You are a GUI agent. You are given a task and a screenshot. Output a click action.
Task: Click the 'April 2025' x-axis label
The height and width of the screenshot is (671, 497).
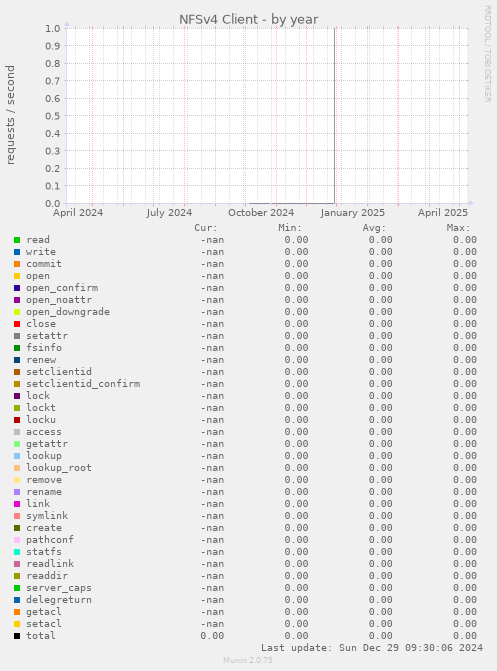click(x=443, y=213)
